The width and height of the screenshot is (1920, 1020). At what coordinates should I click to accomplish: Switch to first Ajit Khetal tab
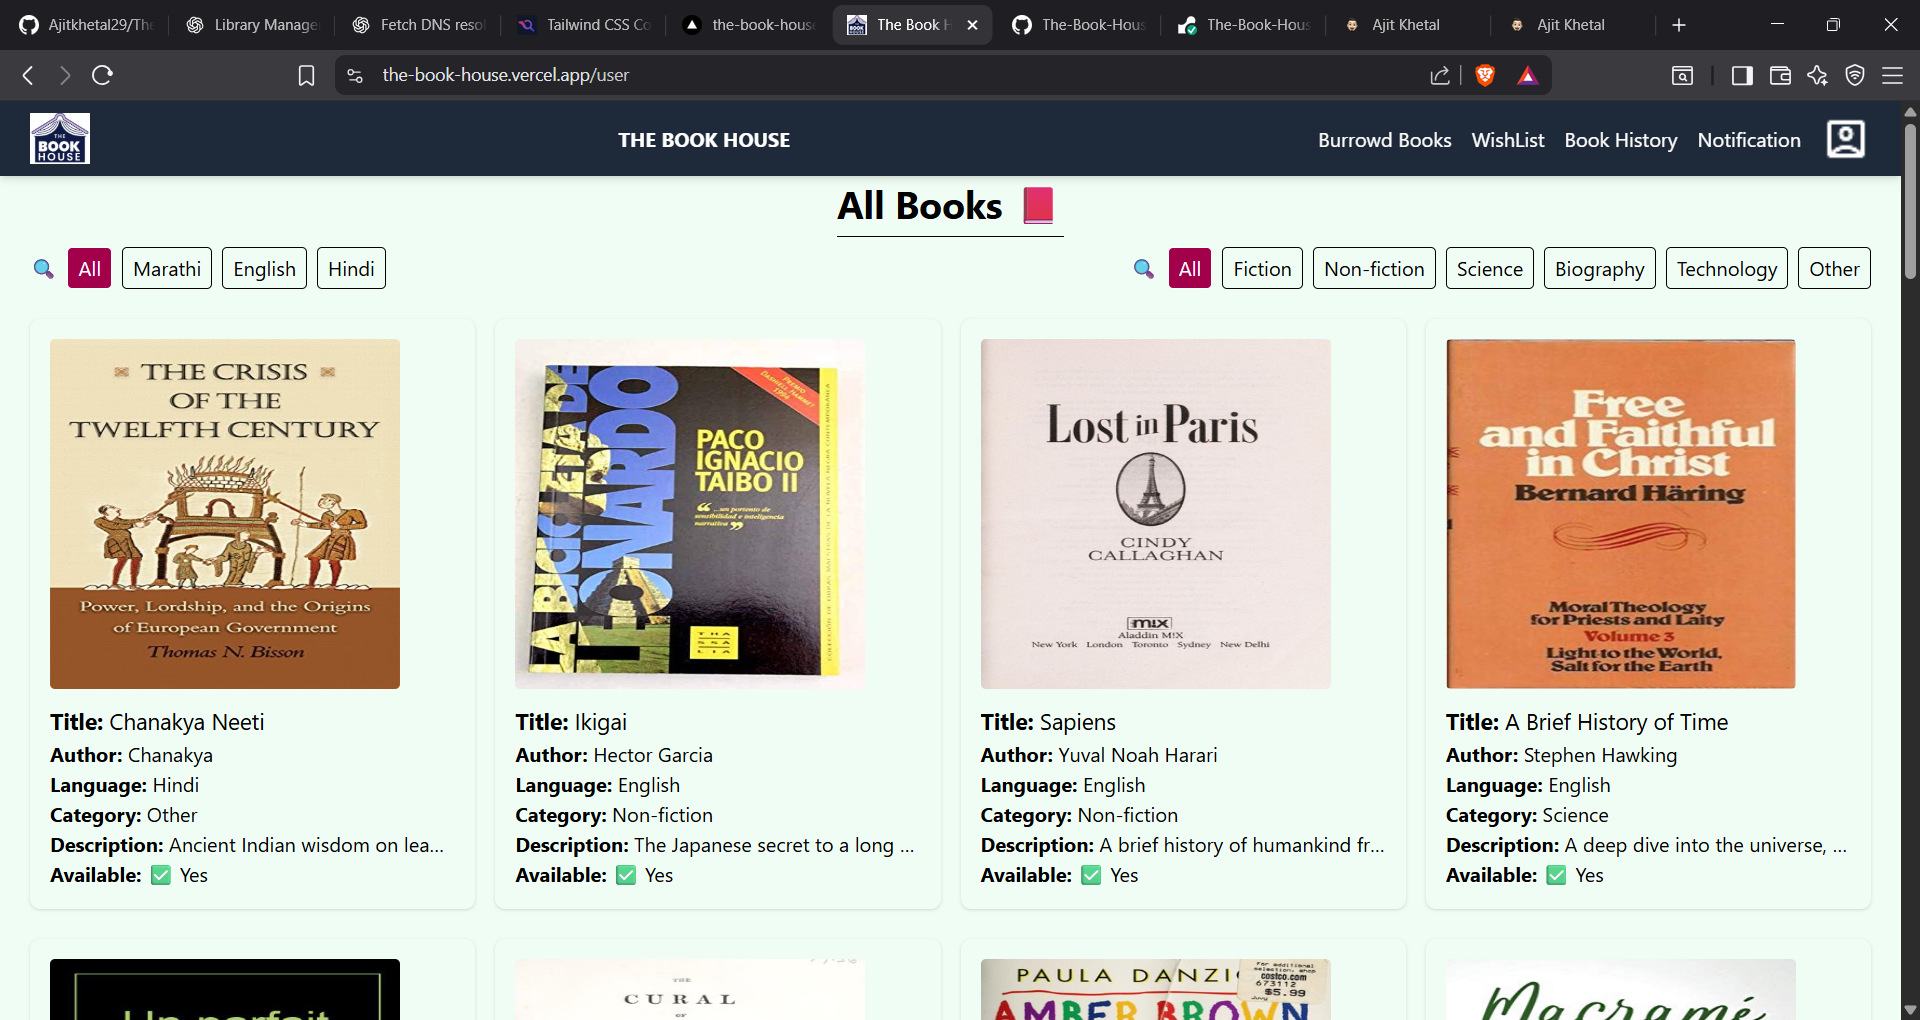point(1406,25)
